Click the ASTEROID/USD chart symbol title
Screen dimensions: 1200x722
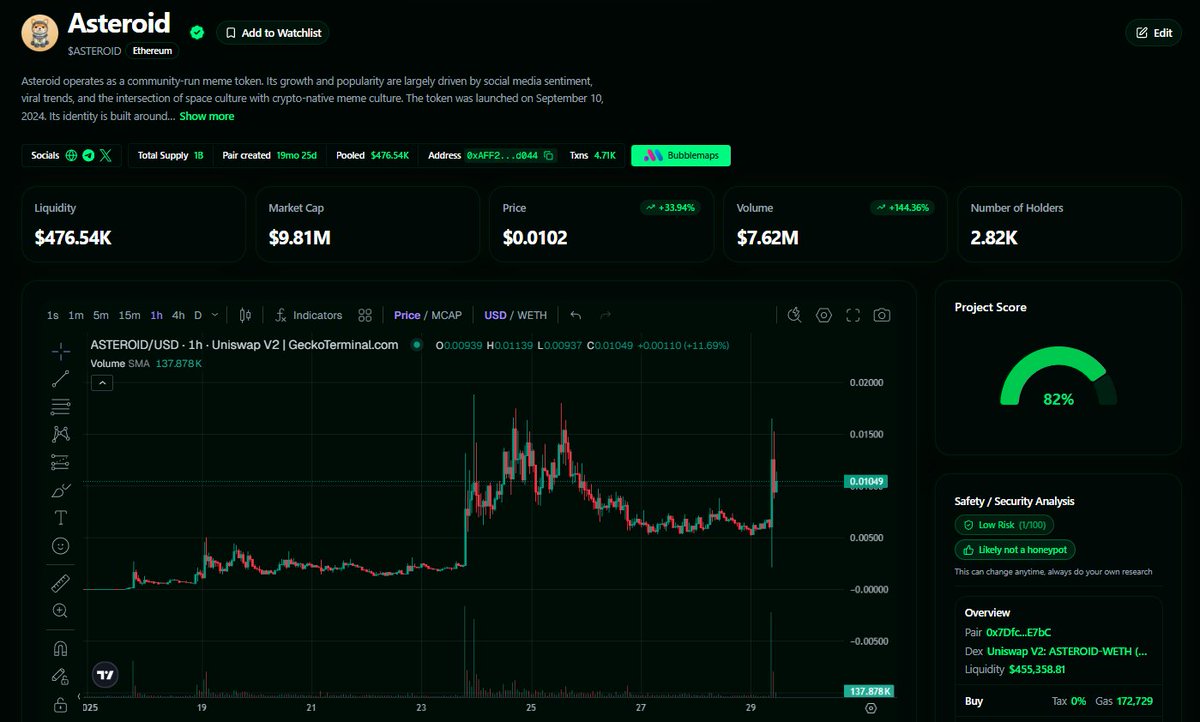coord(245,345)
